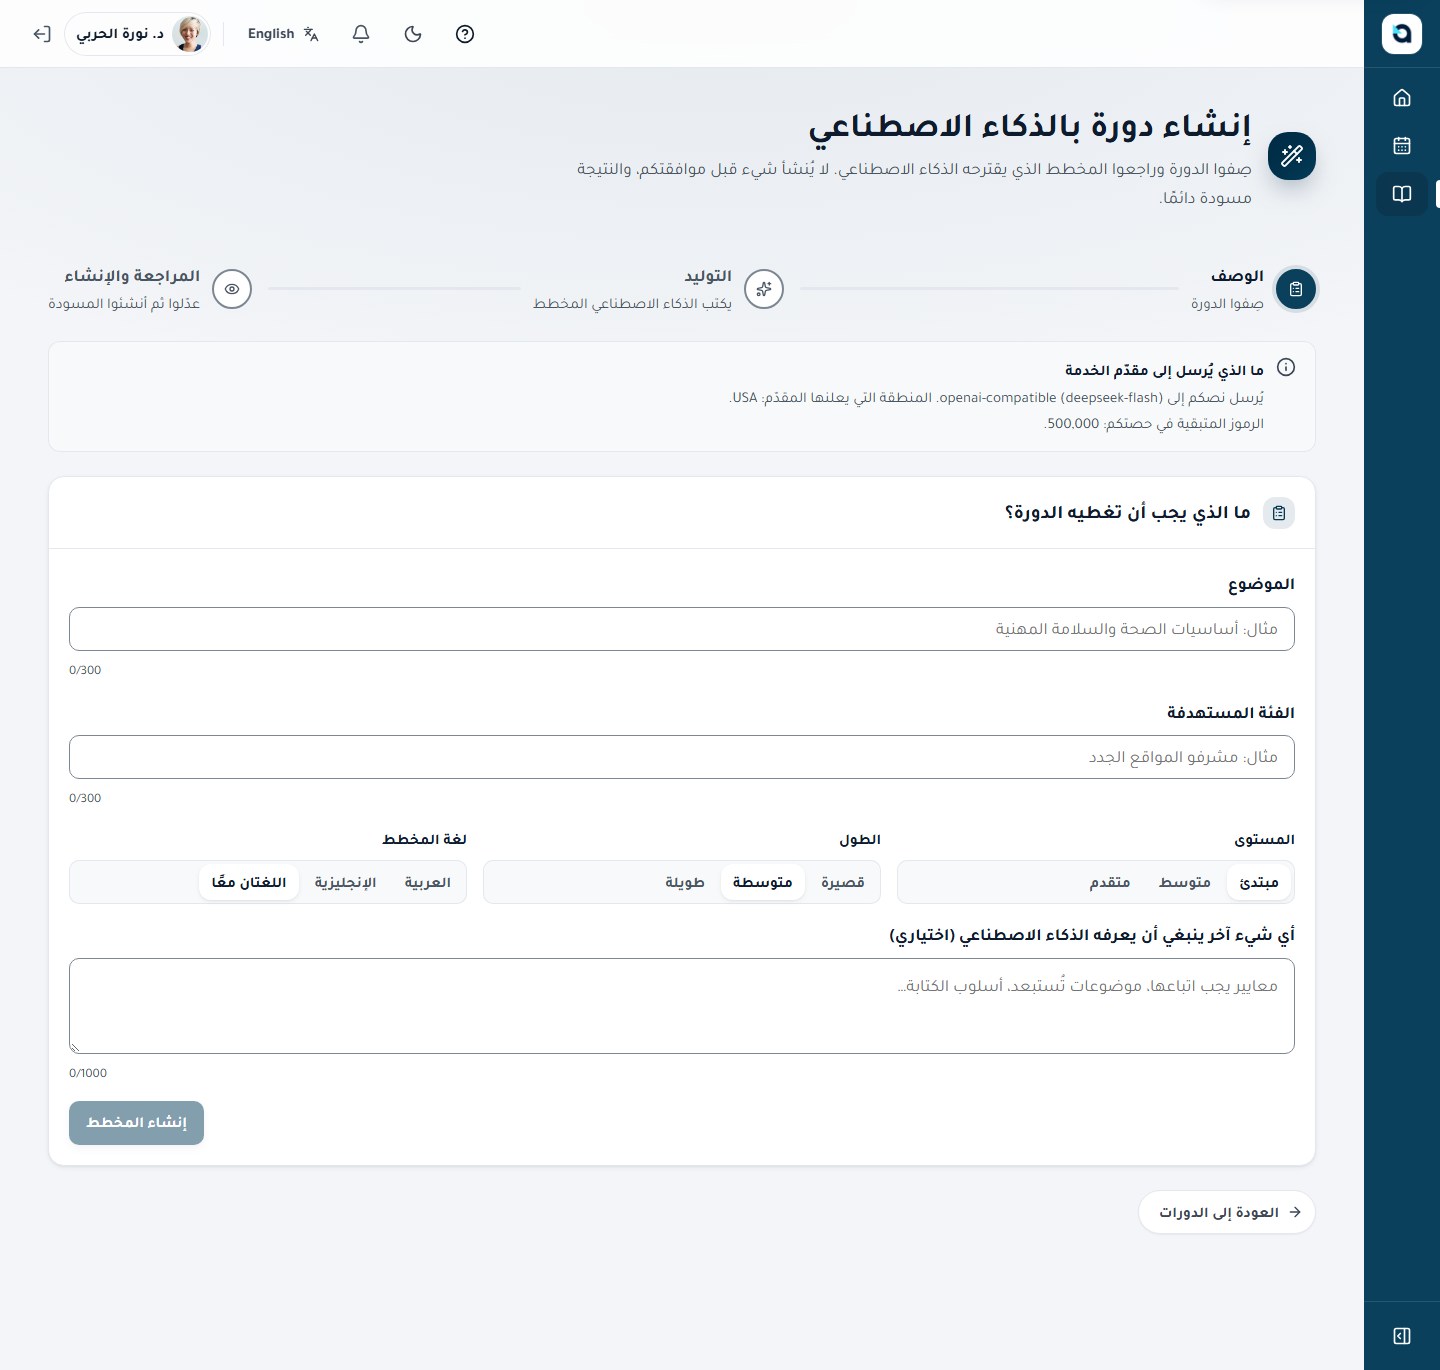This screenshot has width=1440, height=1370.
Task: Open the notifications bell
Action: pyautogui.click(x=361, y=34)
